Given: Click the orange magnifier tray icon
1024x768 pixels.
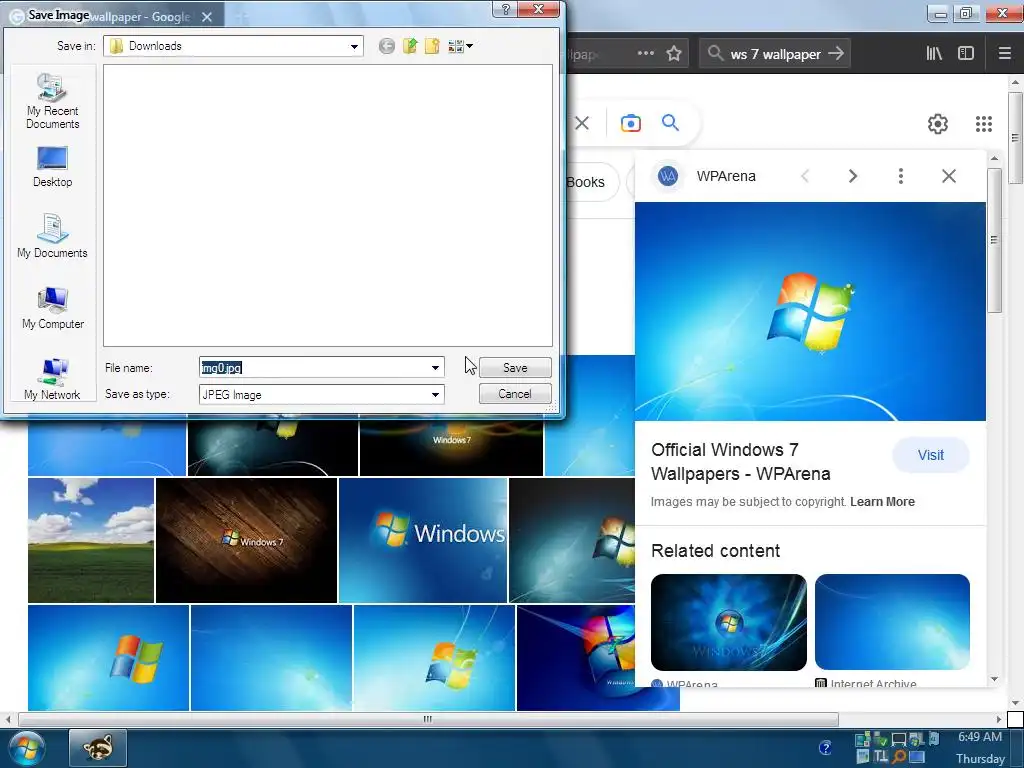Looking at the screenshot, I should click(x=899, y=757).
